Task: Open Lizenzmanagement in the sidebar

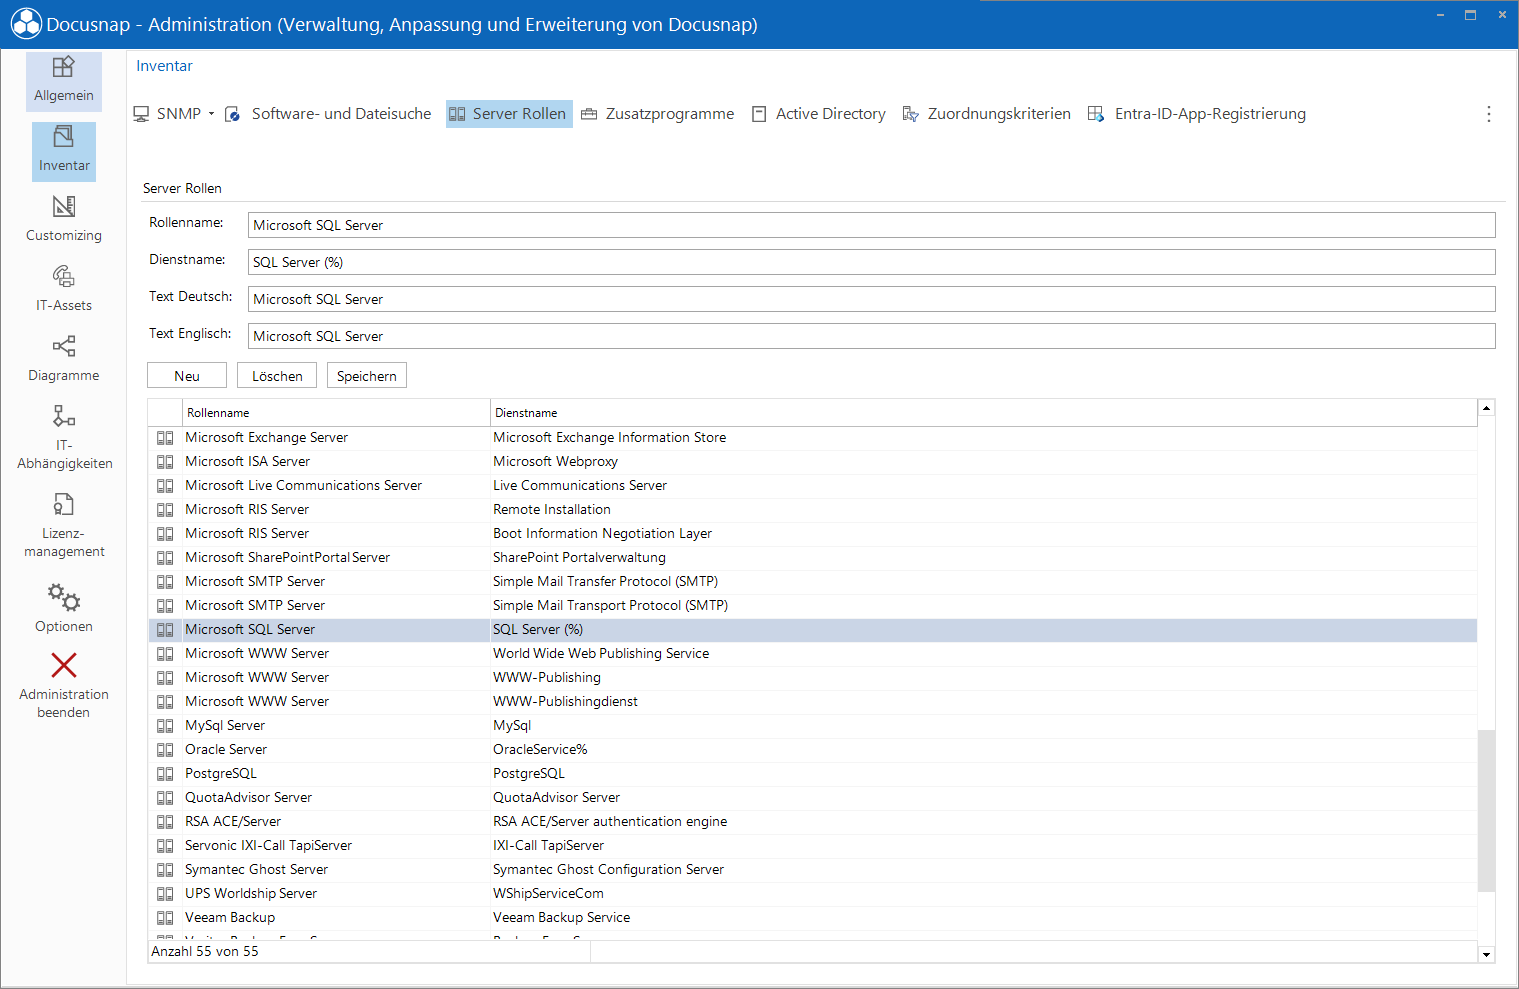Action: click(64, 525)
